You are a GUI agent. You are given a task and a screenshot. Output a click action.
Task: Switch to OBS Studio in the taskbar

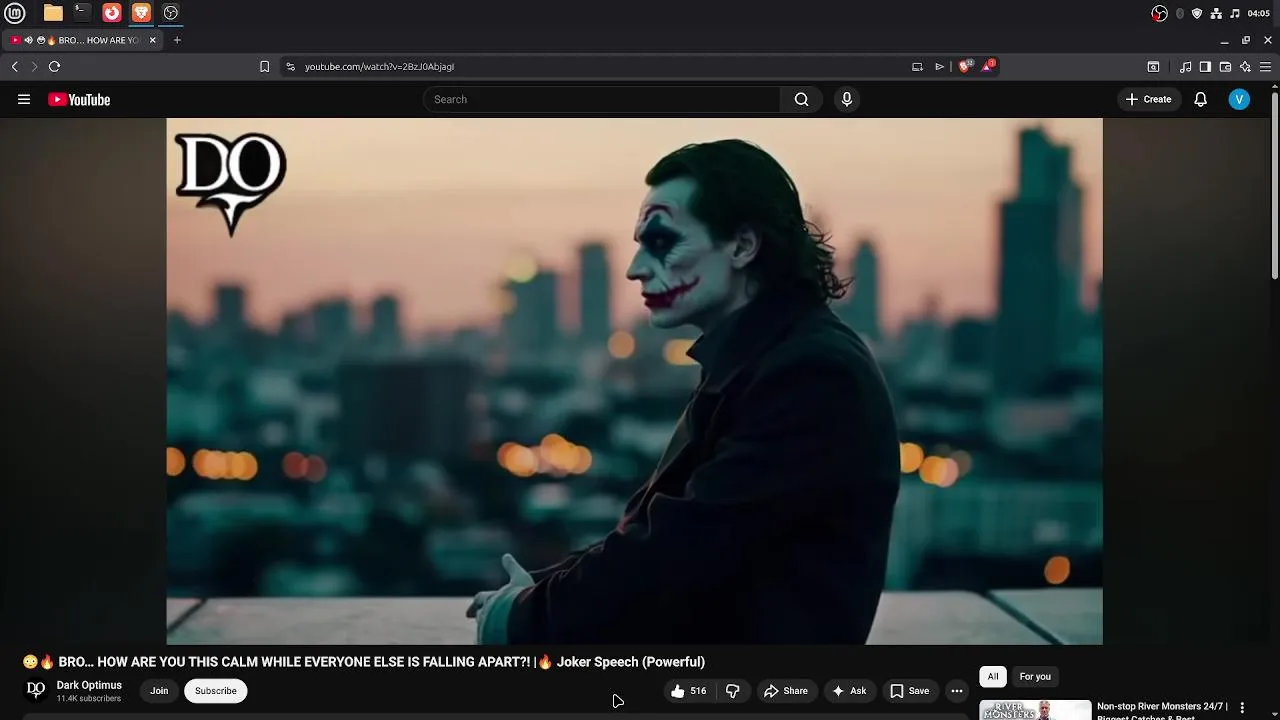(171, 13)
